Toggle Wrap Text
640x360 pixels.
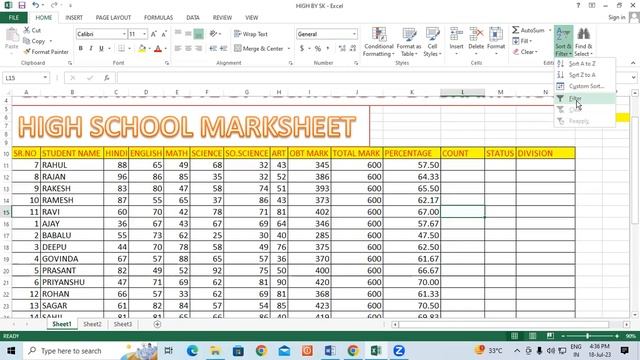click(251, 34)
